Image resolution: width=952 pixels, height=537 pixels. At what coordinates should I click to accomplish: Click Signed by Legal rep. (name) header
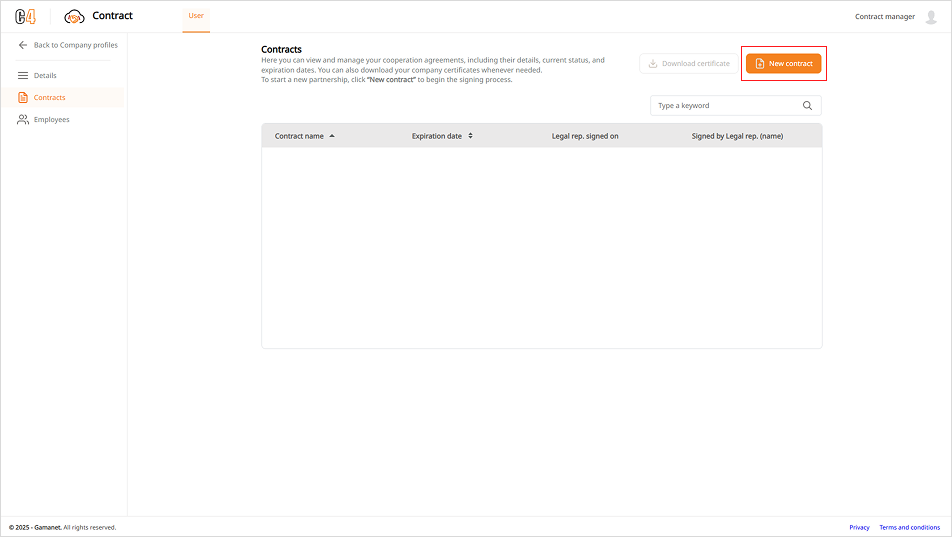[737, 136]
